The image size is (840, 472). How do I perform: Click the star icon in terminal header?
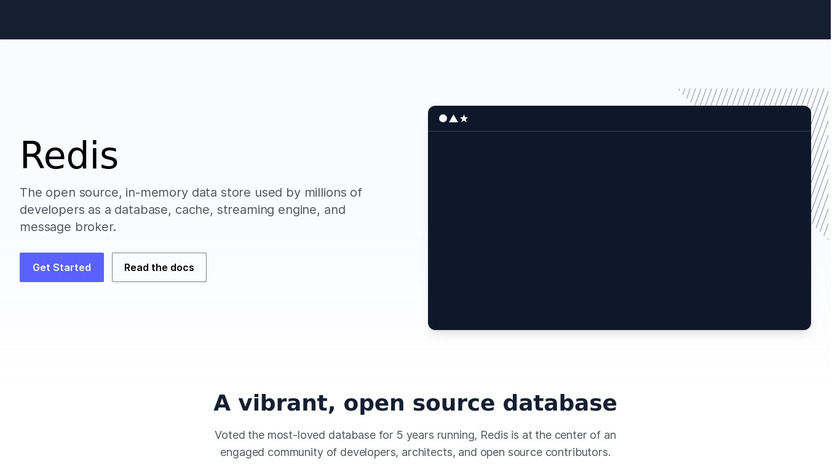pyautogui.click(x=464, y=118)
